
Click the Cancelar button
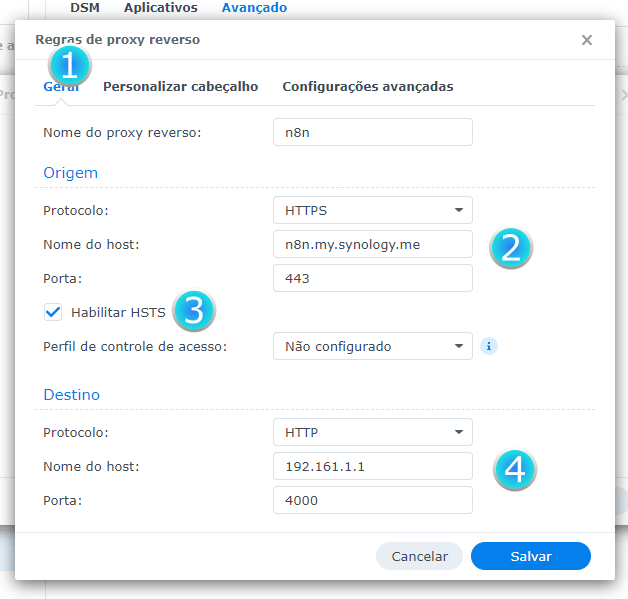click(x=419, y=556)
